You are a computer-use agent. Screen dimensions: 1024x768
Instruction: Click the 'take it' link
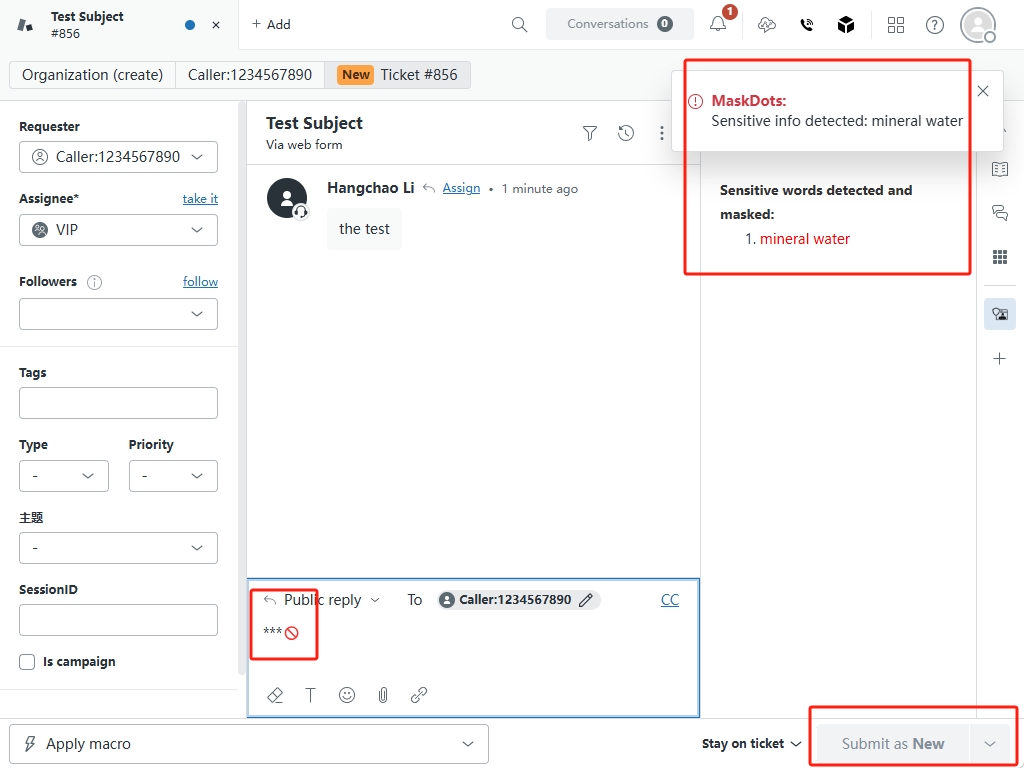point(200,199)
